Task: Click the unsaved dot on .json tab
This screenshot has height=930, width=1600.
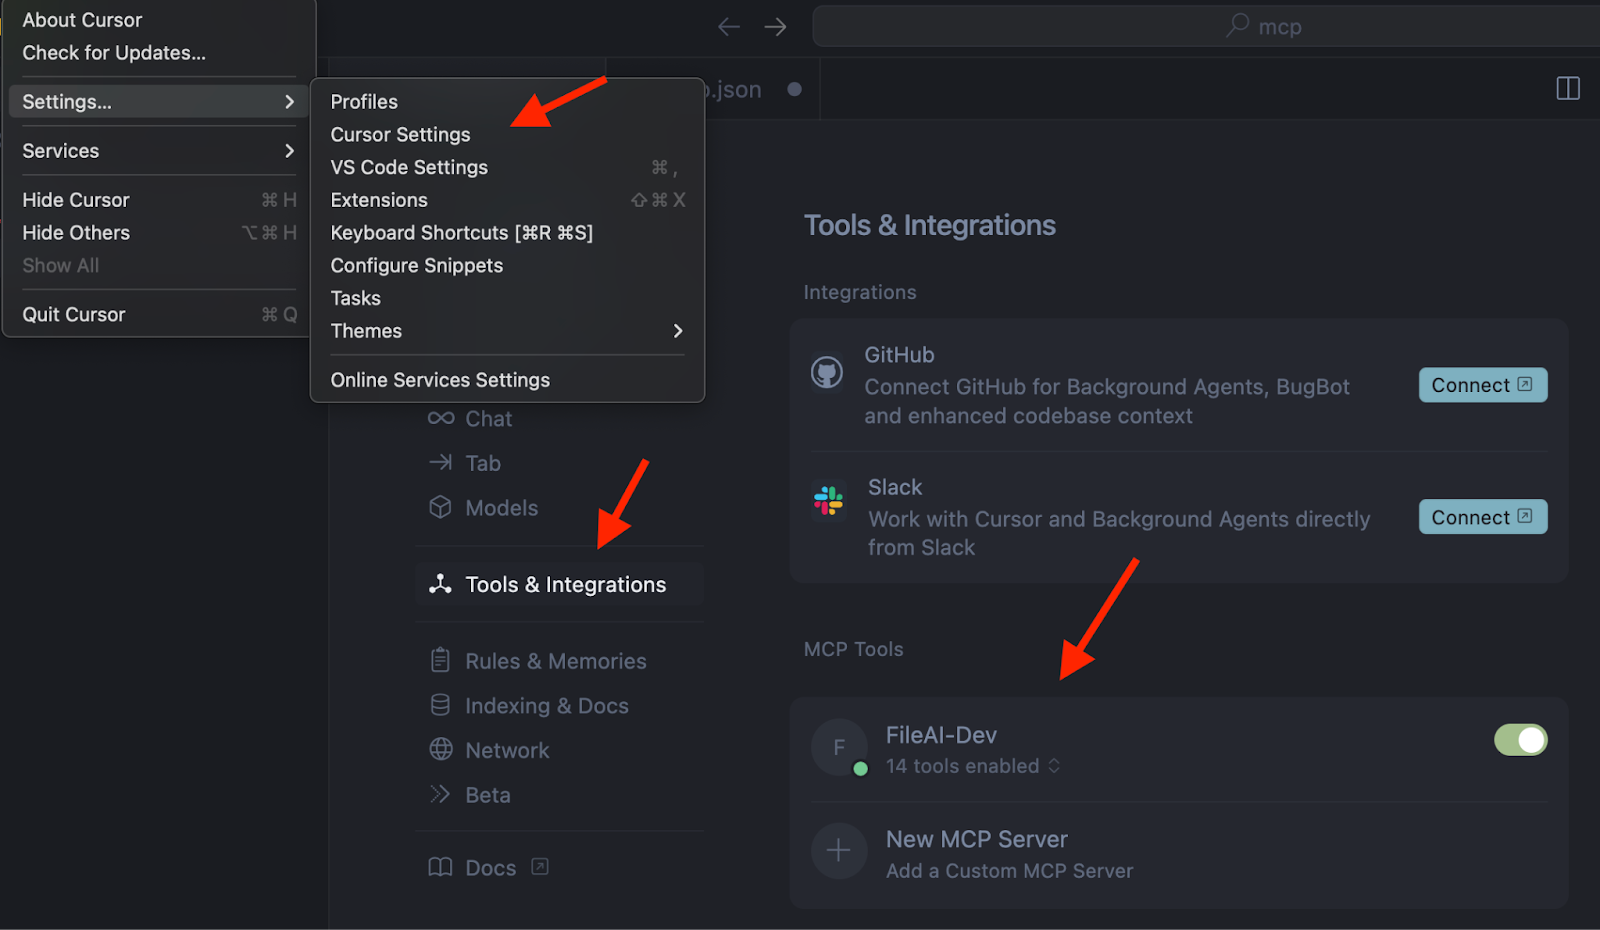Action: click(x=794, y=89)
